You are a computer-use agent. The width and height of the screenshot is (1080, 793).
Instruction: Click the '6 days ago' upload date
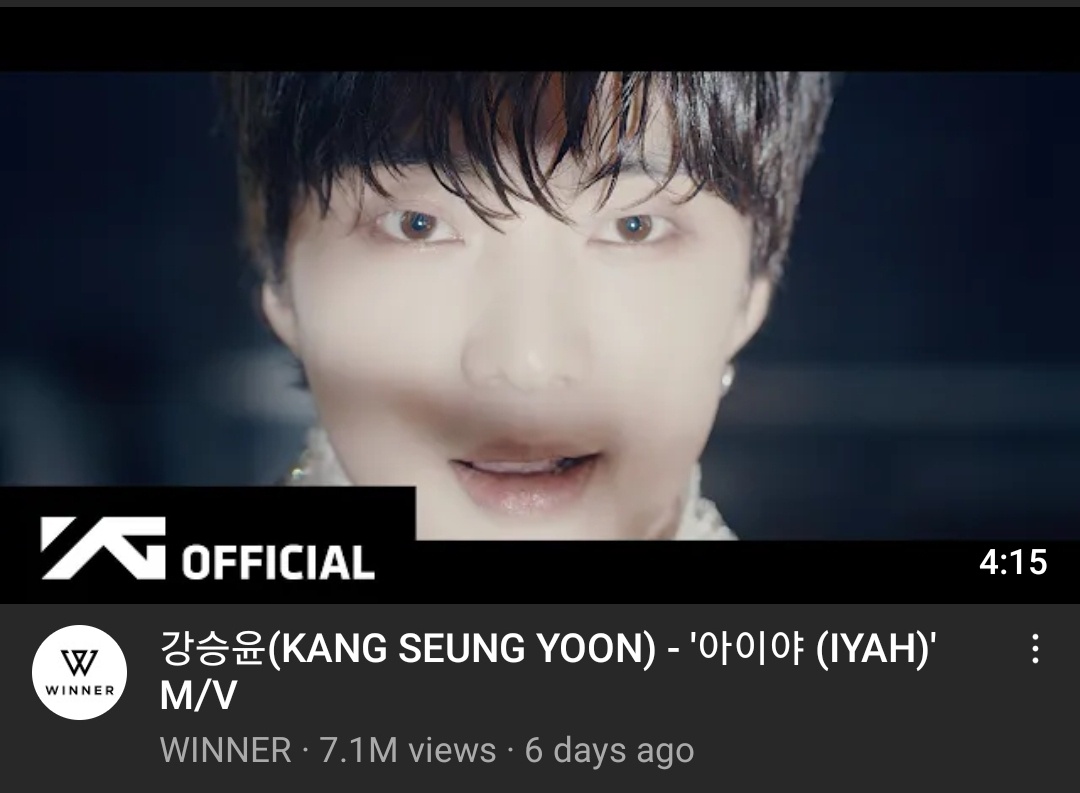tap(609, 750)
